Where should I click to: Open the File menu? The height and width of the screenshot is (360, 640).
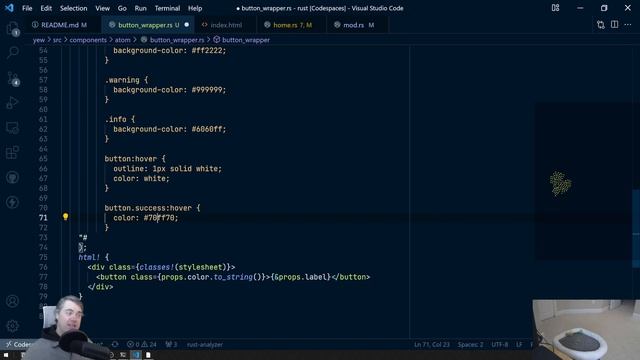tap(27, 8)
